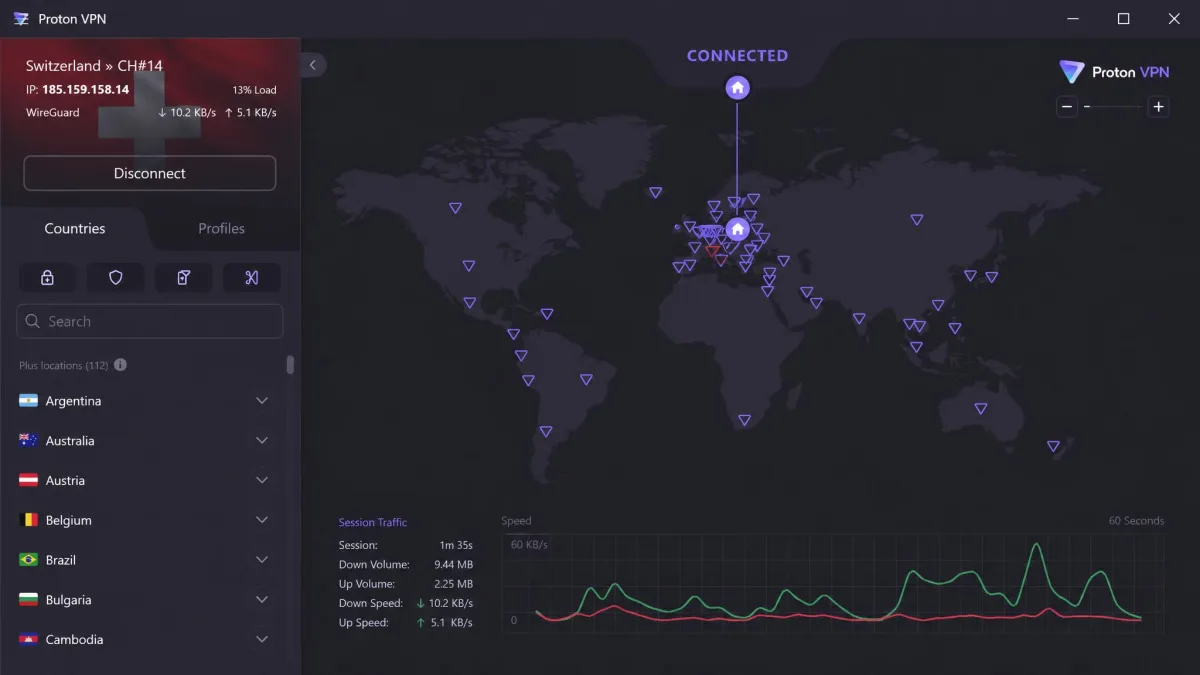Click the Austria flag icon
1200x675 pixels.
pos(29,481)
